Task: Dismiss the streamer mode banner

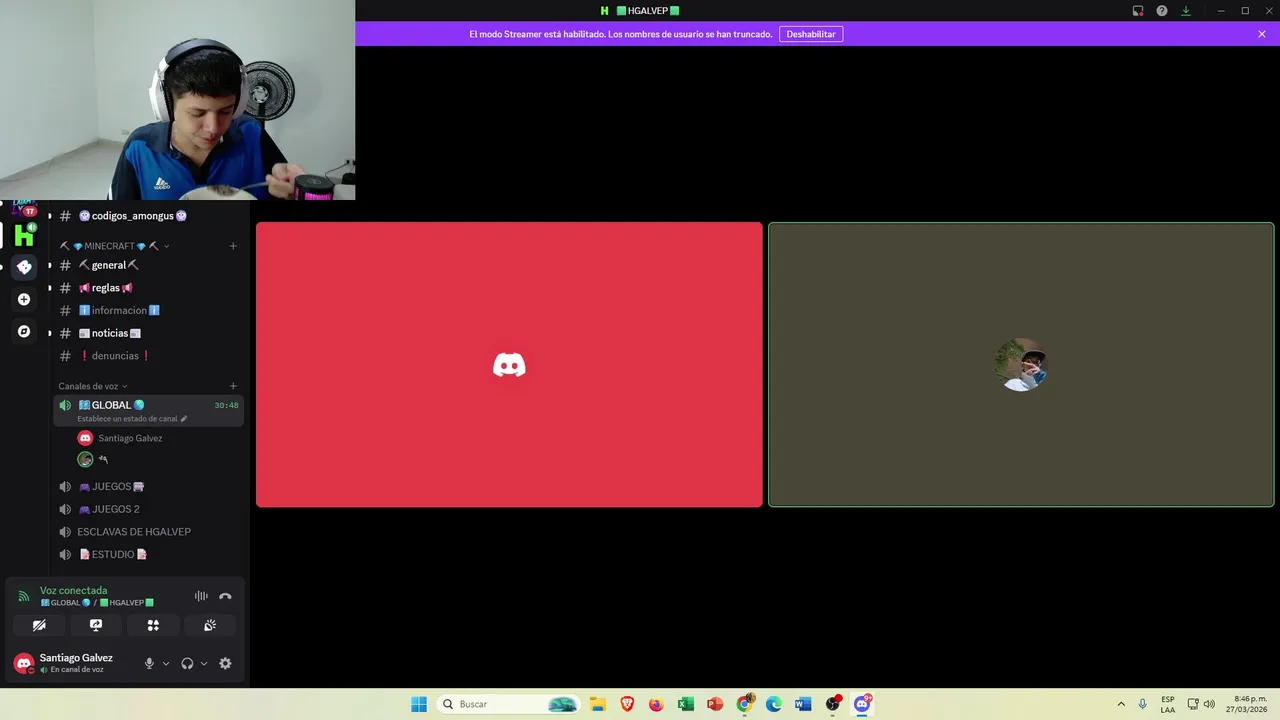Action: point(1262,34)
